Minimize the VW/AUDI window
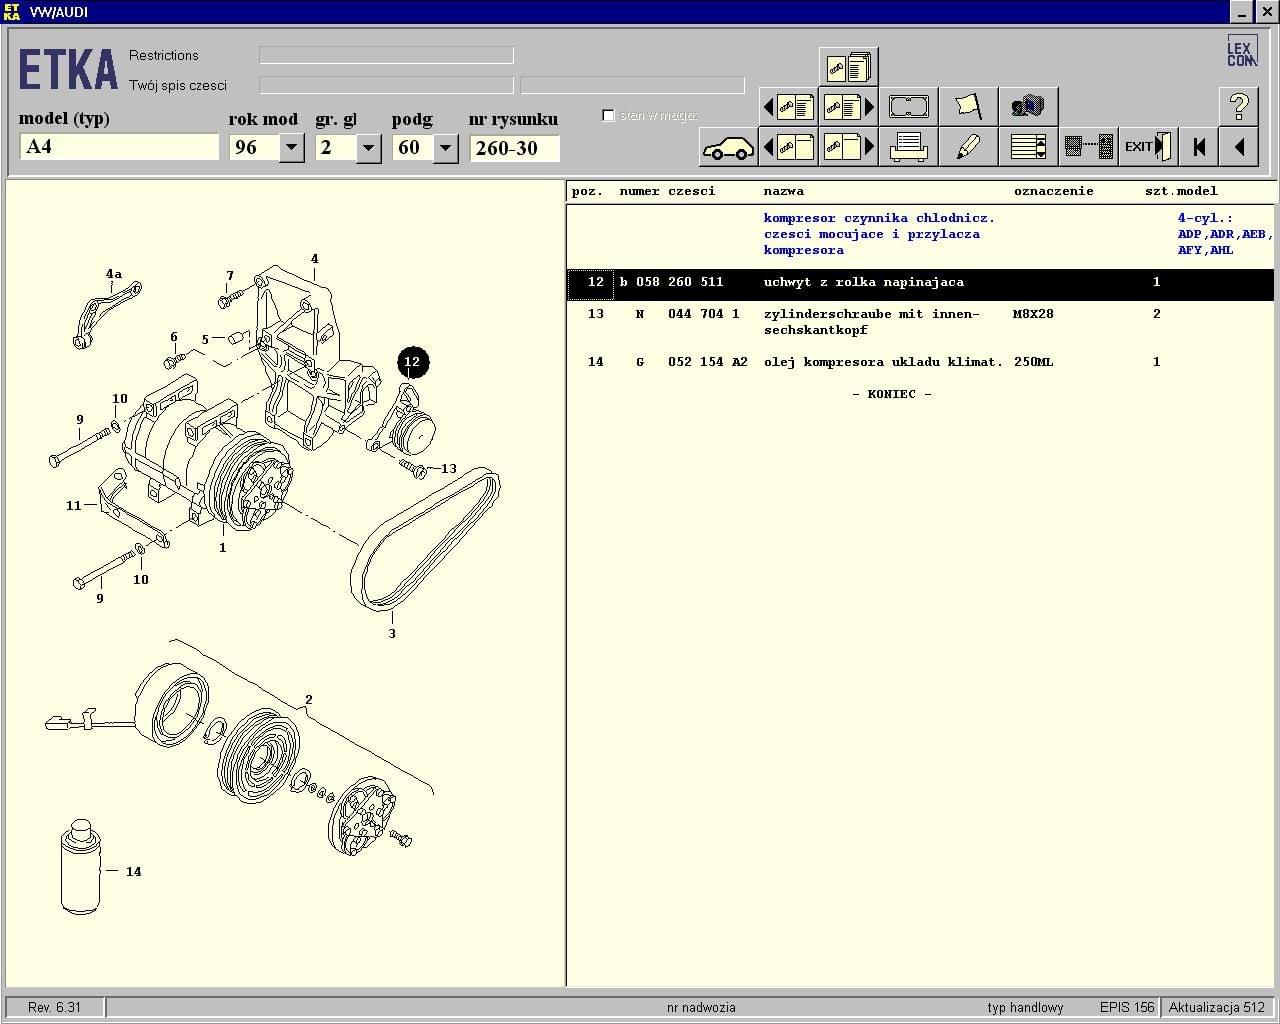Viewport: 1280px width, 1024px height. (x=1241, y=12)
